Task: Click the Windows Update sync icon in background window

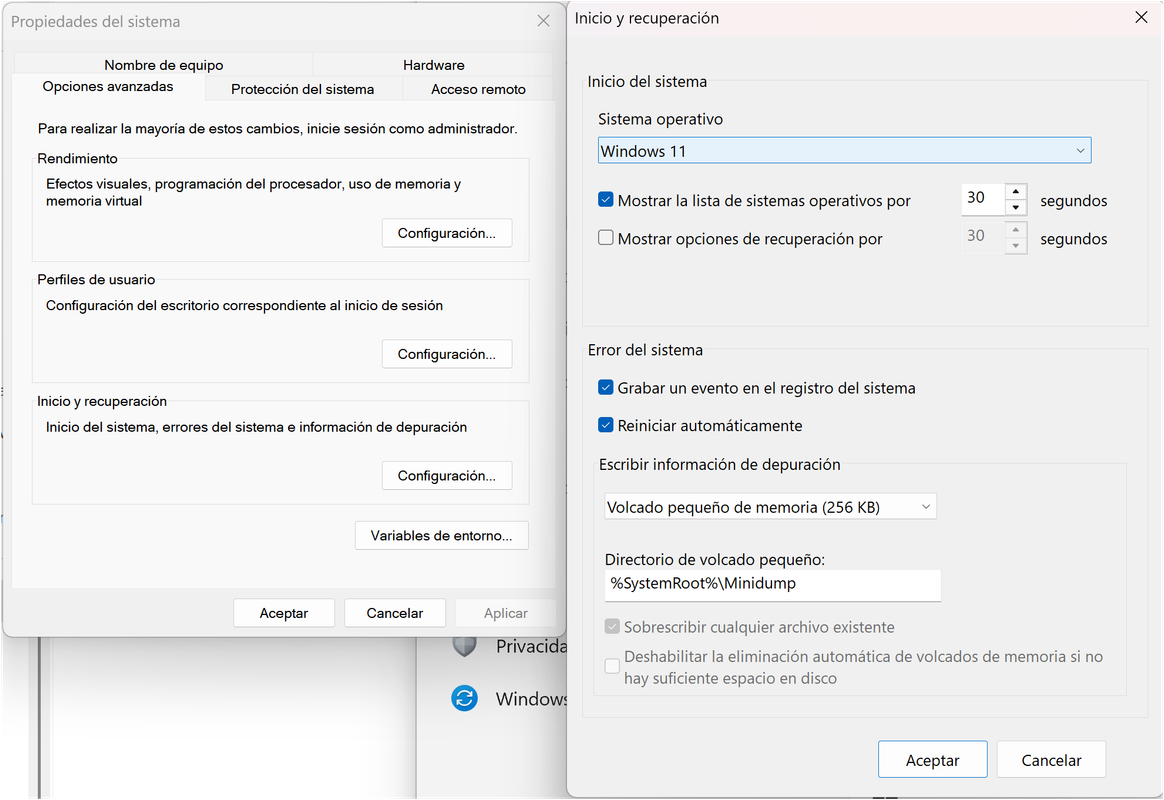Action: click(x=465, y=698)
